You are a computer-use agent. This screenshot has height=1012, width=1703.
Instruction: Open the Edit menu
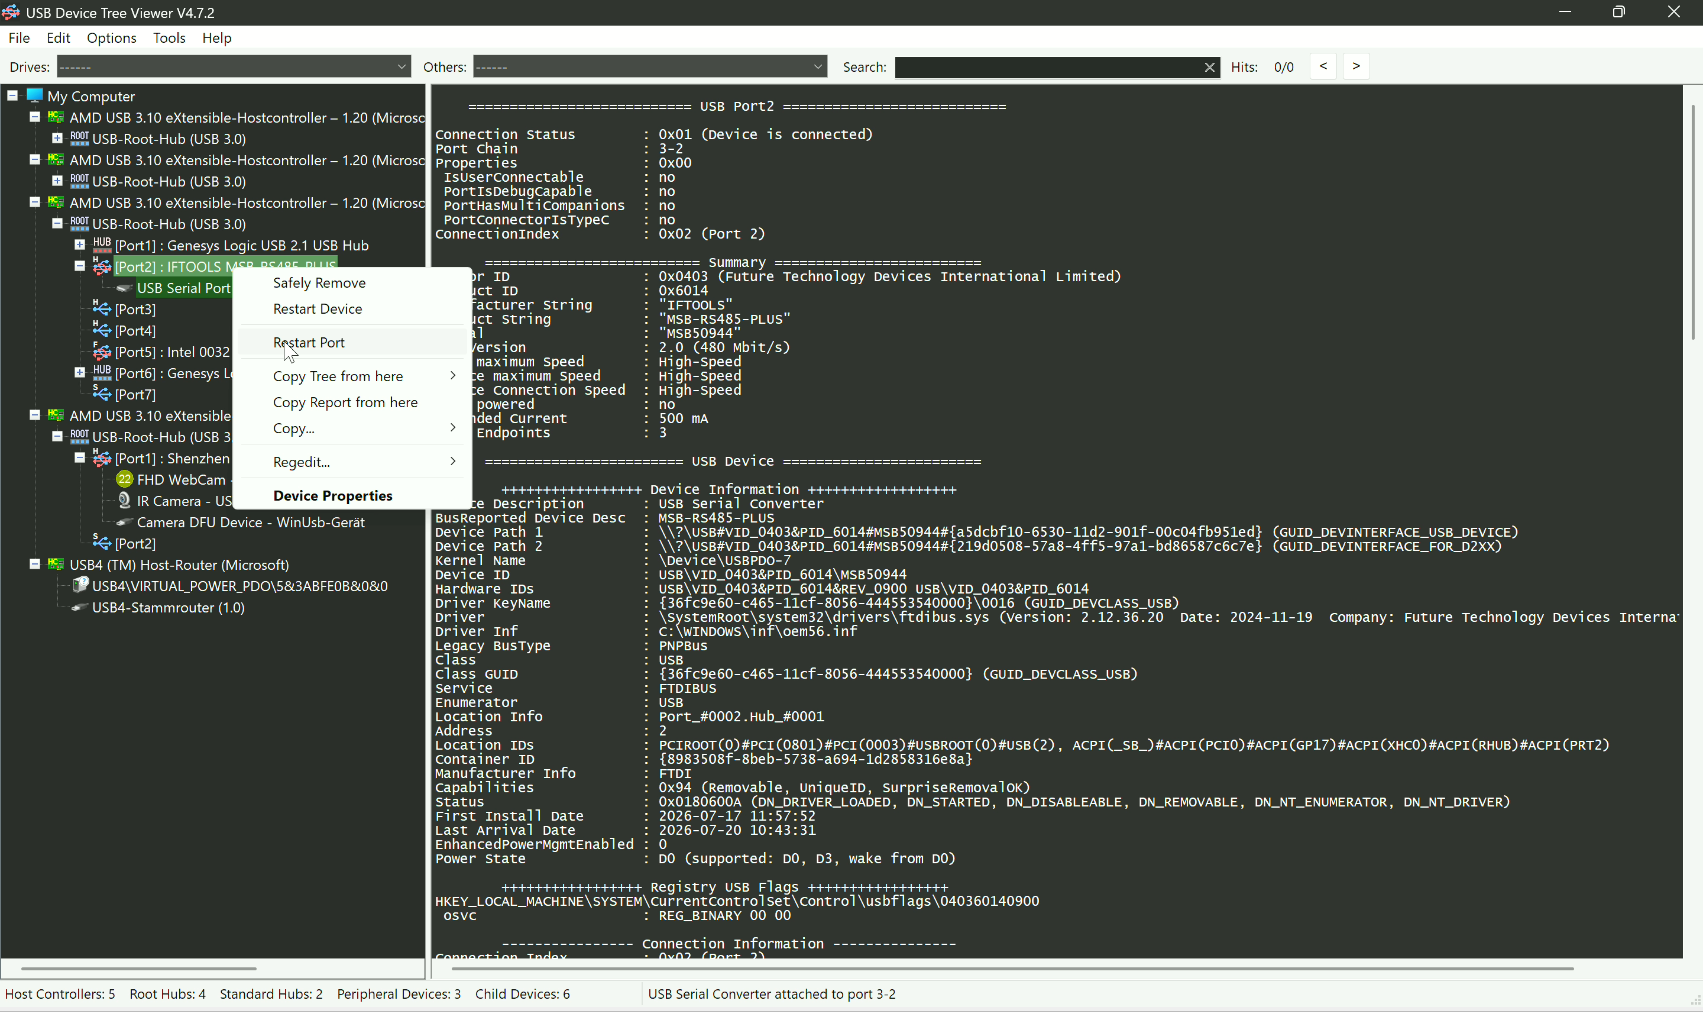click(59, 38)
